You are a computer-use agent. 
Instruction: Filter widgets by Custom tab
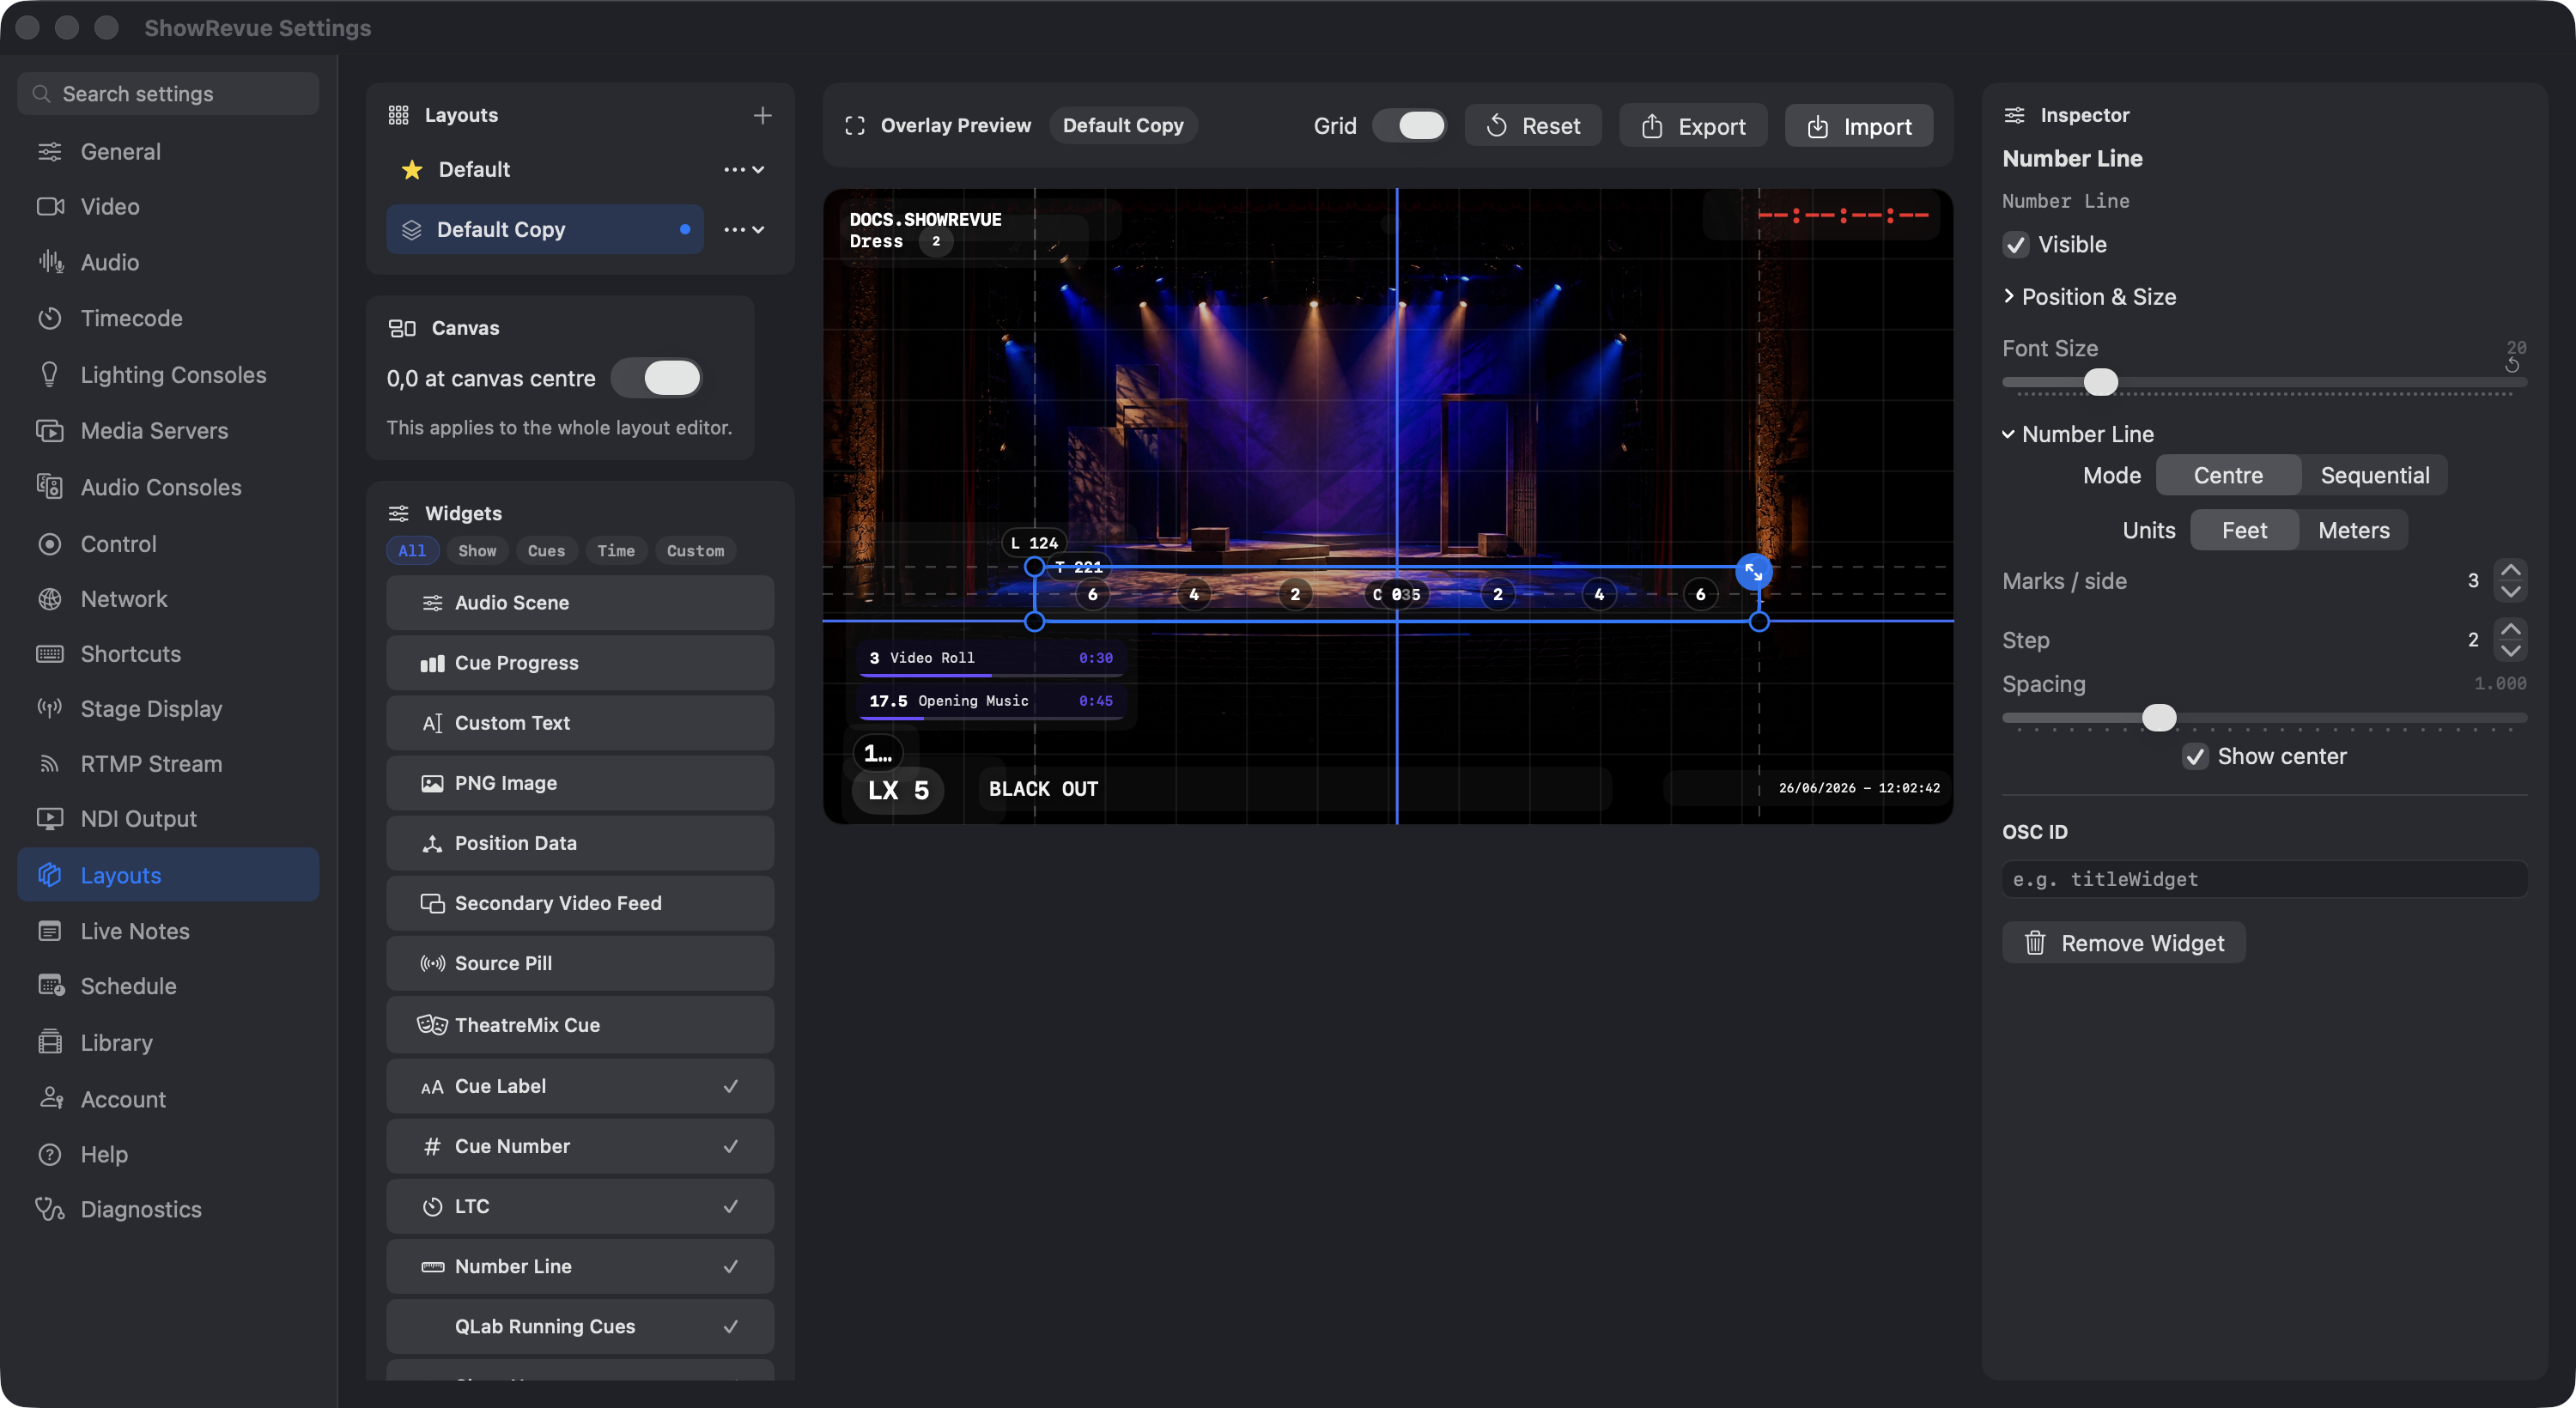[695, 551]
